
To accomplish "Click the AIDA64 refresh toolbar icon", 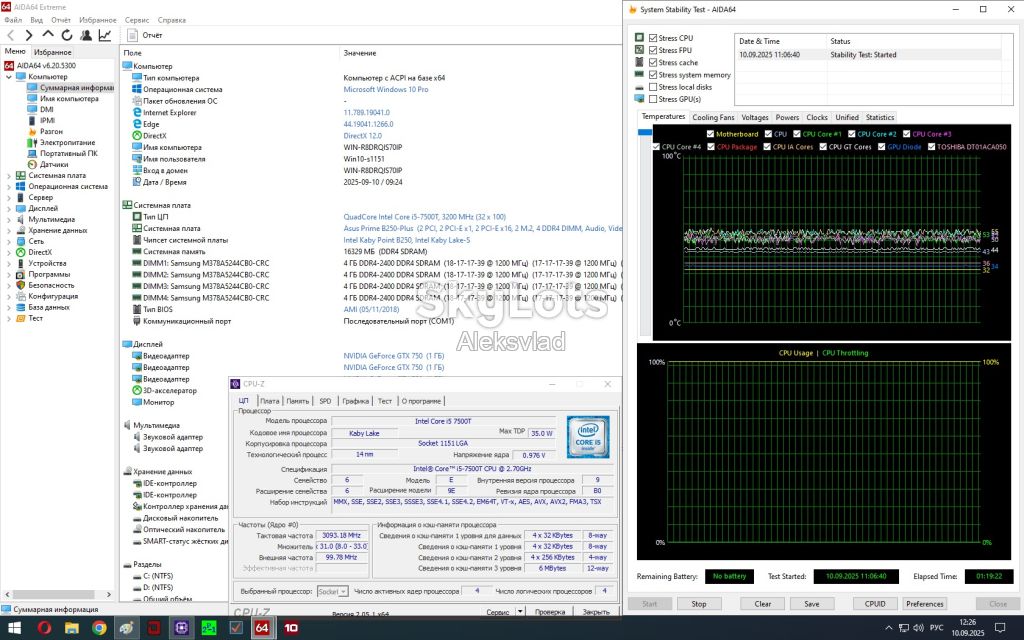I will (x=67, y=35).
